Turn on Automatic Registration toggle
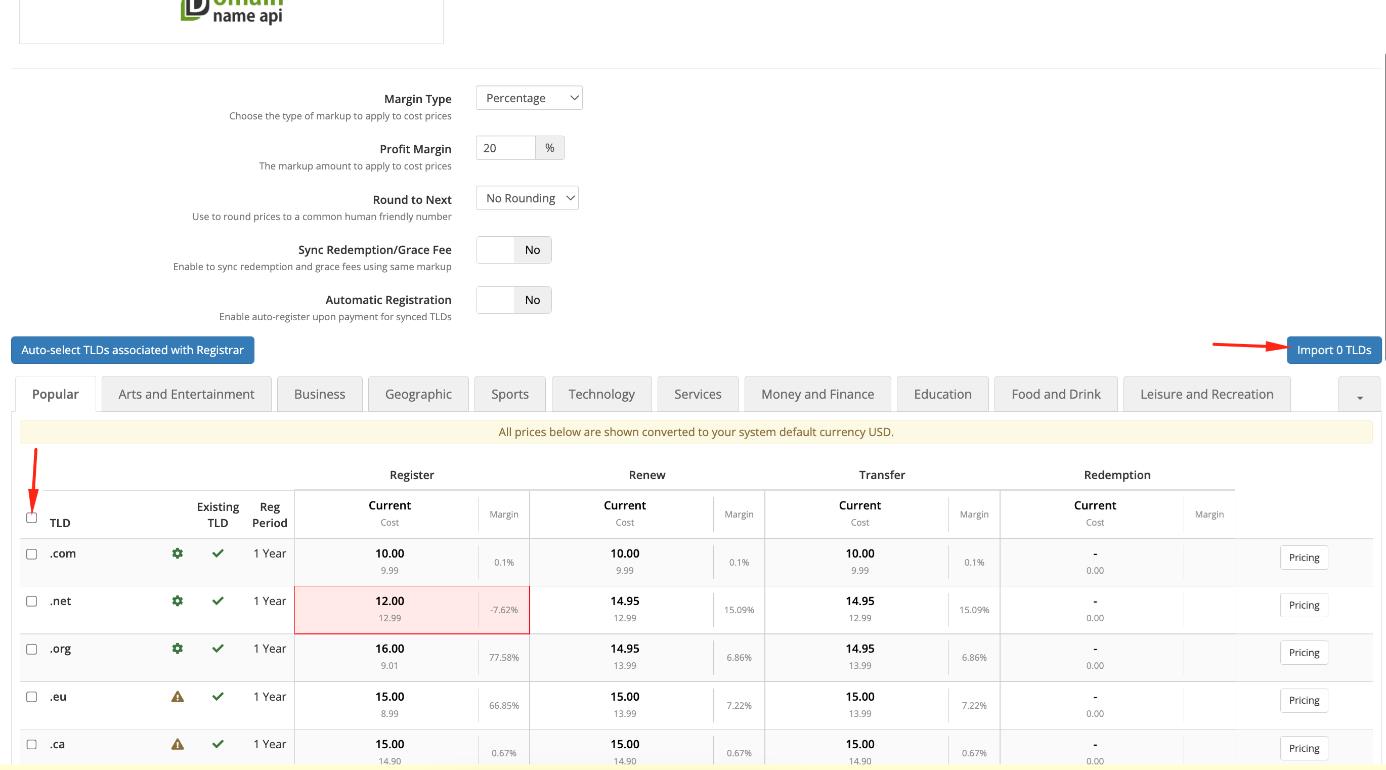Image resolution: width=1386 pixels, height=770 pixels. pos(513,300)
